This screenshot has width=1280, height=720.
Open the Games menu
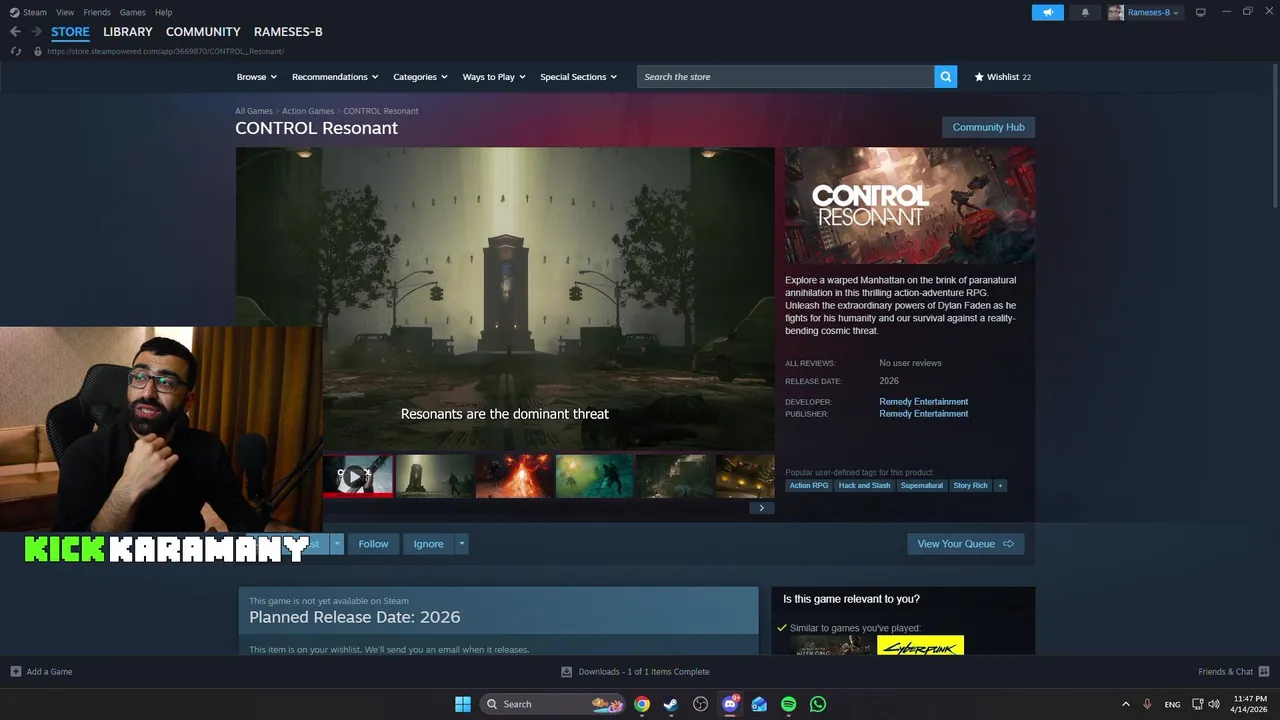(132, 12)
